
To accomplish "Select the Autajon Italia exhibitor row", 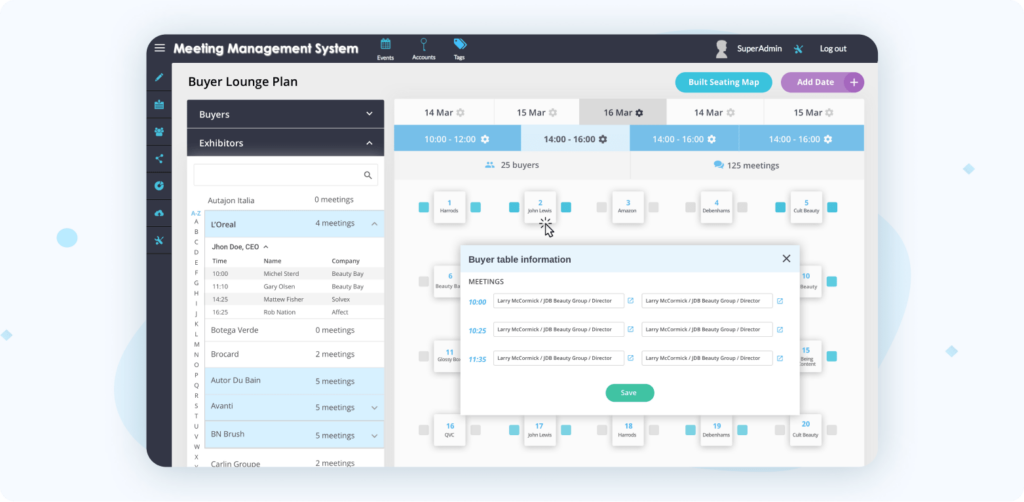I will pos(294,200).
